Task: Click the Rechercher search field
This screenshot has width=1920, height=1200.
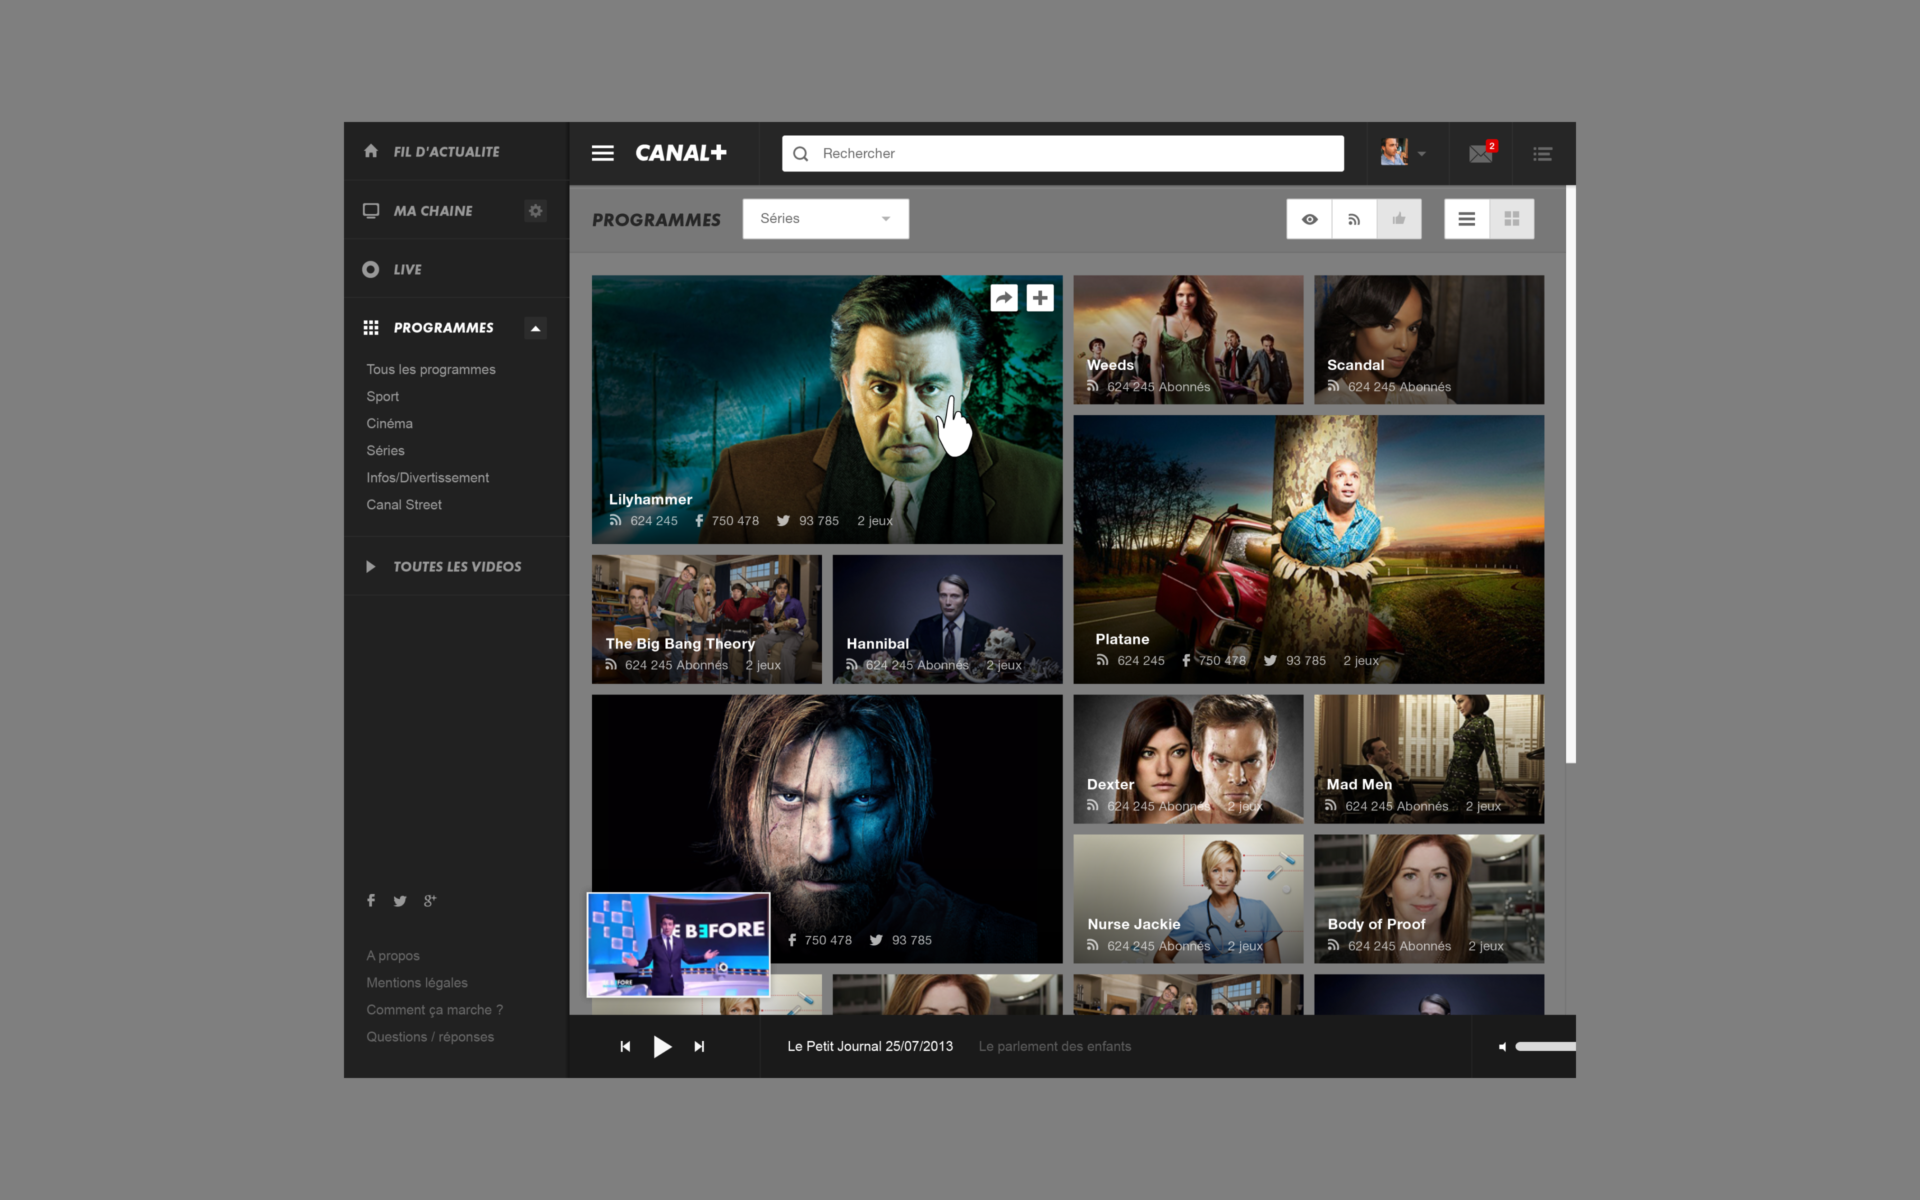Action: coord(1060,153)
